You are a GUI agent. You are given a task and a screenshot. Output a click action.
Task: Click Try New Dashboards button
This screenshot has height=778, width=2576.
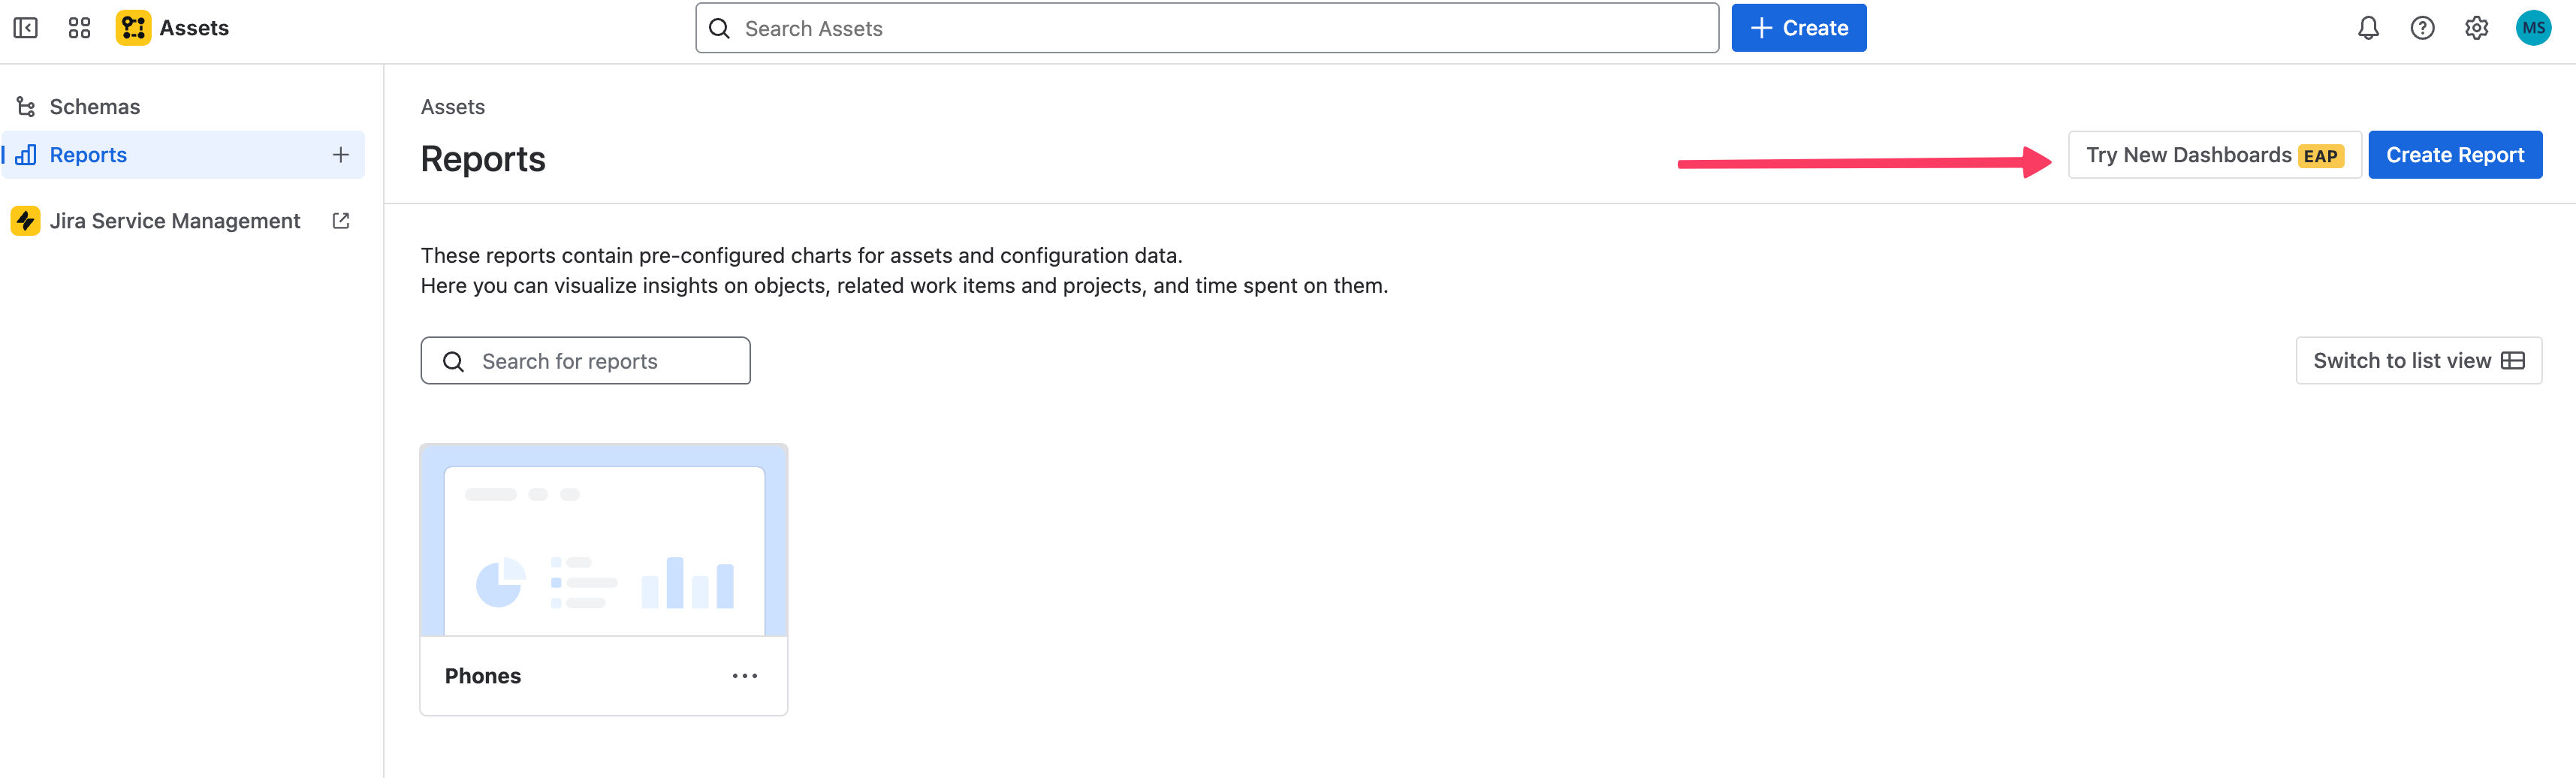click(x=2215, y=155)
